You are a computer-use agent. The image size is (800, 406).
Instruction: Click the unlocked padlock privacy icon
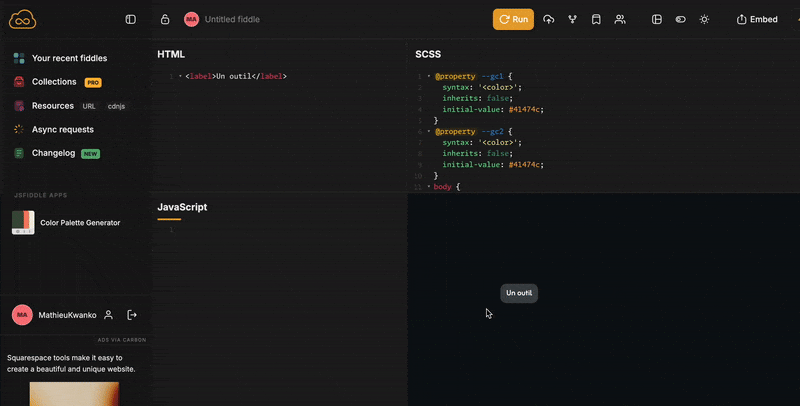point(165,19)
